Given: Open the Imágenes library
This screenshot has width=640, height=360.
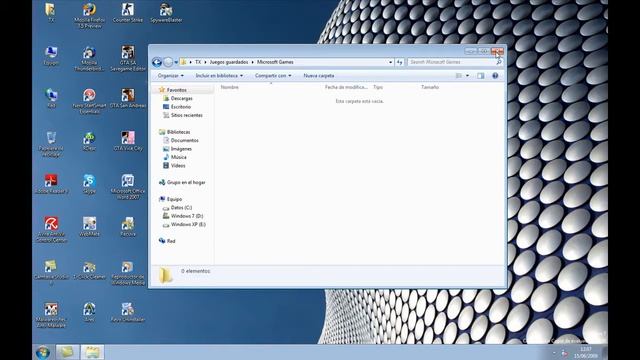Looking at the screenshot, I should [x=181, y=149].
